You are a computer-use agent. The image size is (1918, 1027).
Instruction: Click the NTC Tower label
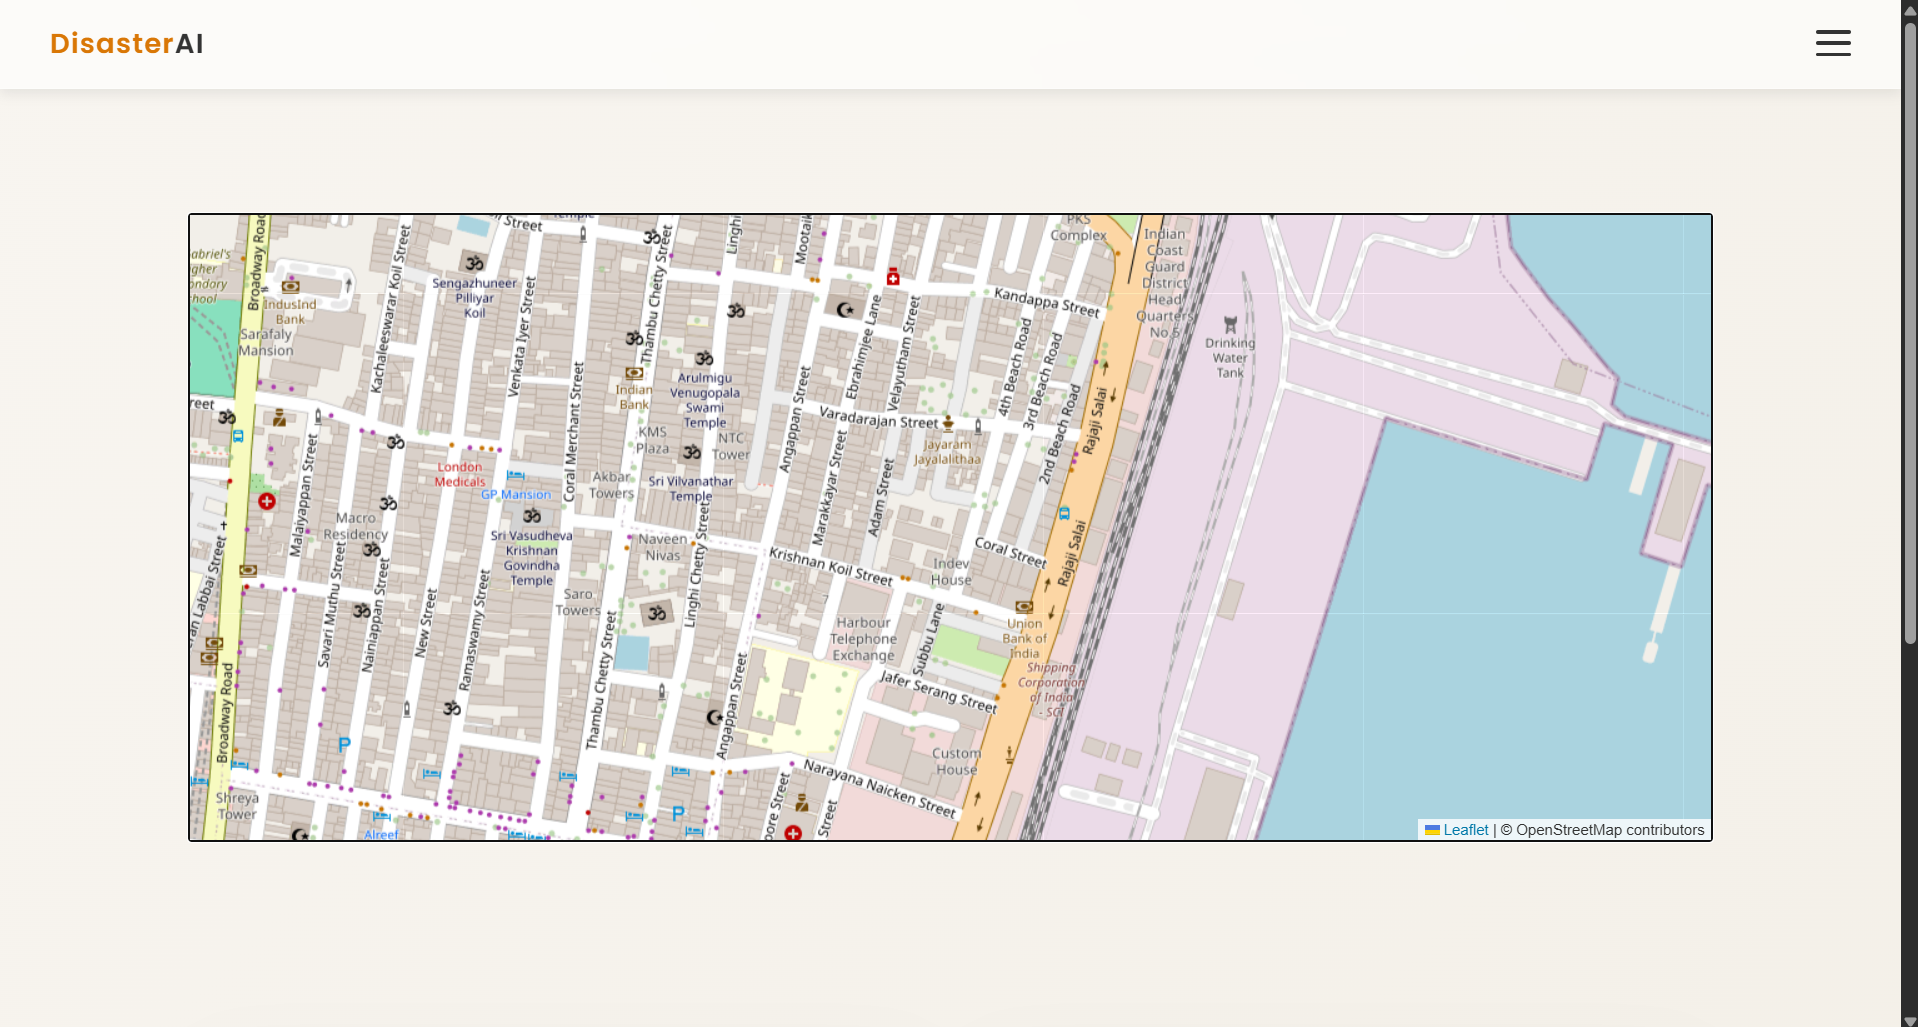731,446
